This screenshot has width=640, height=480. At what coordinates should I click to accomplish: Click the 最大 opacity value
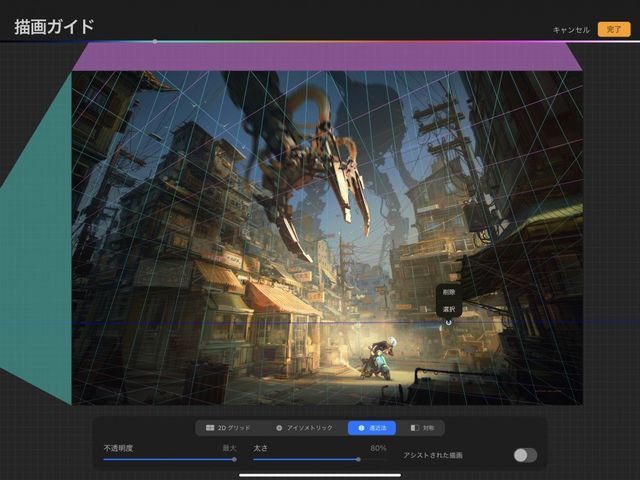click(229, 448)
